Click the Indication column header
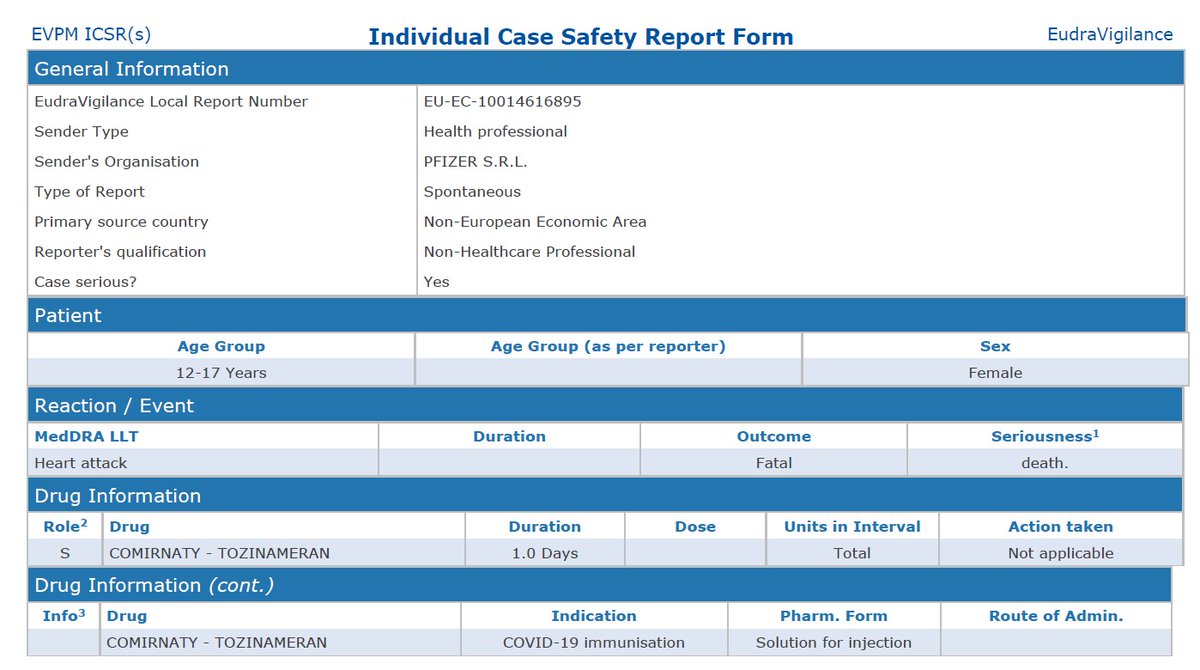1200x670 pixels. 593,616
